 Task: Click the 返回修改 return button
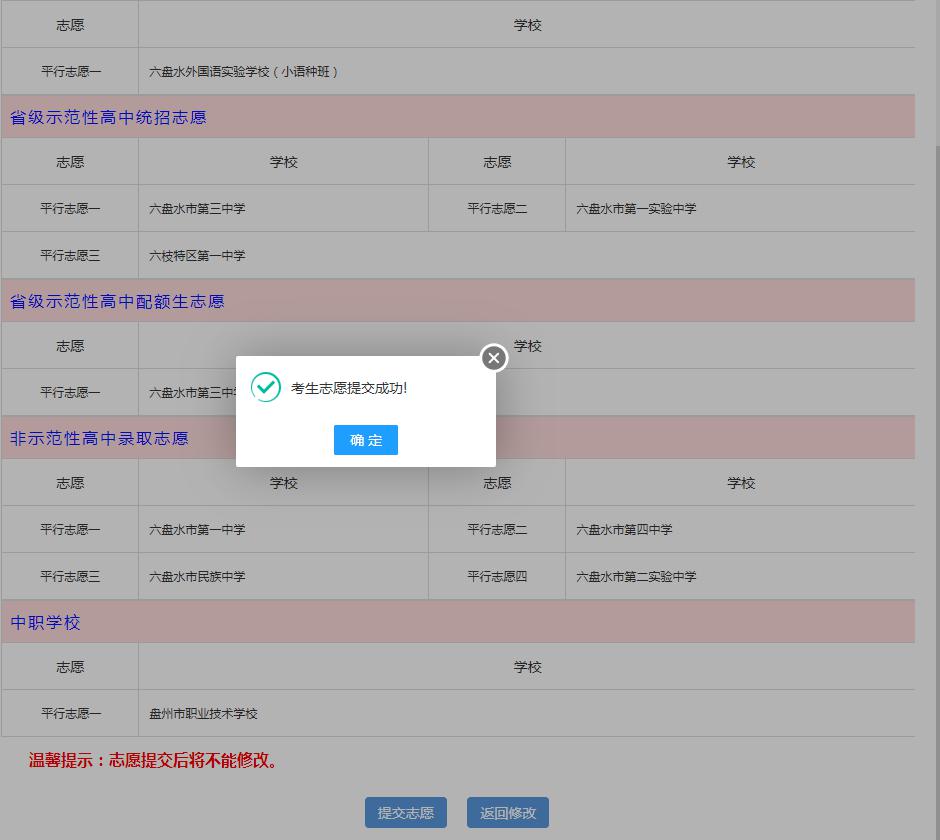tap(506, 812)
